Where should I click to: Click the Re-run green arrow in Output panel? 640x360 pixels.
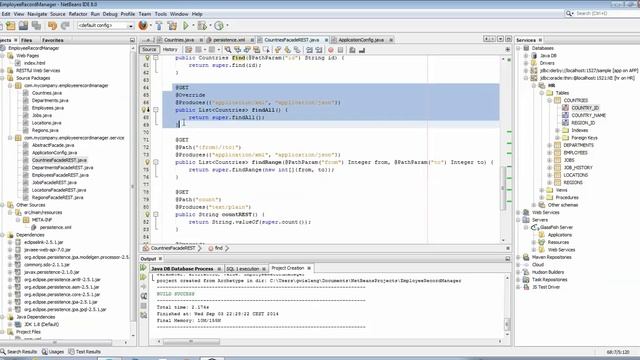(x=144, y=268)
